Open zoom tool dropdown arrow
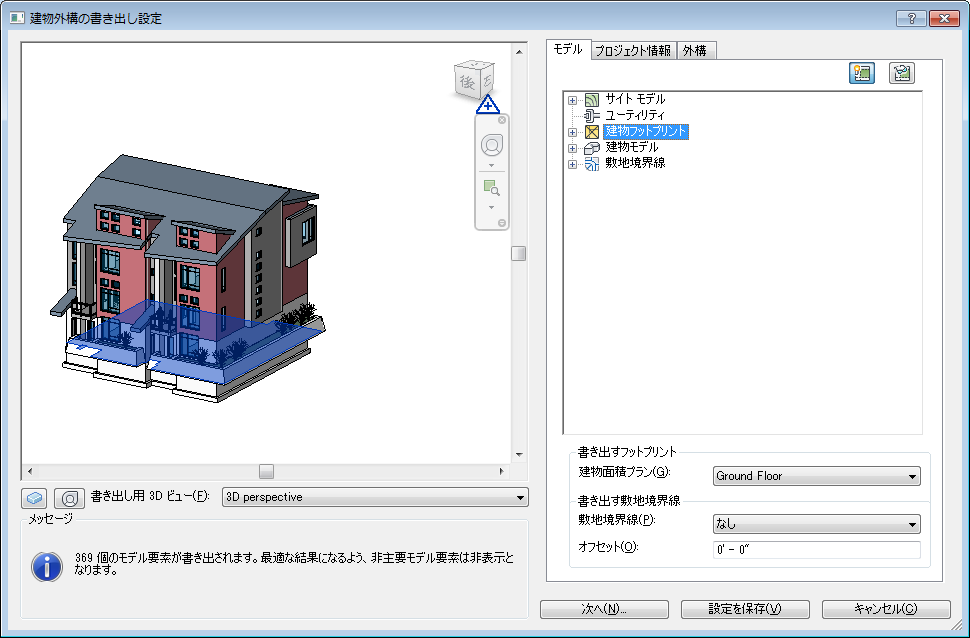Image resolution: width=970 pixels, height=638 pixels. coord(492,207)
